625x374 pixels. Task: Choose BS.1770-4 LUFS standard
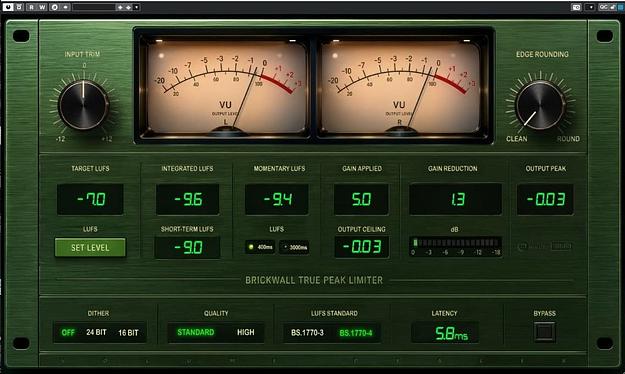pyautogui.click(x=356, y=333)
